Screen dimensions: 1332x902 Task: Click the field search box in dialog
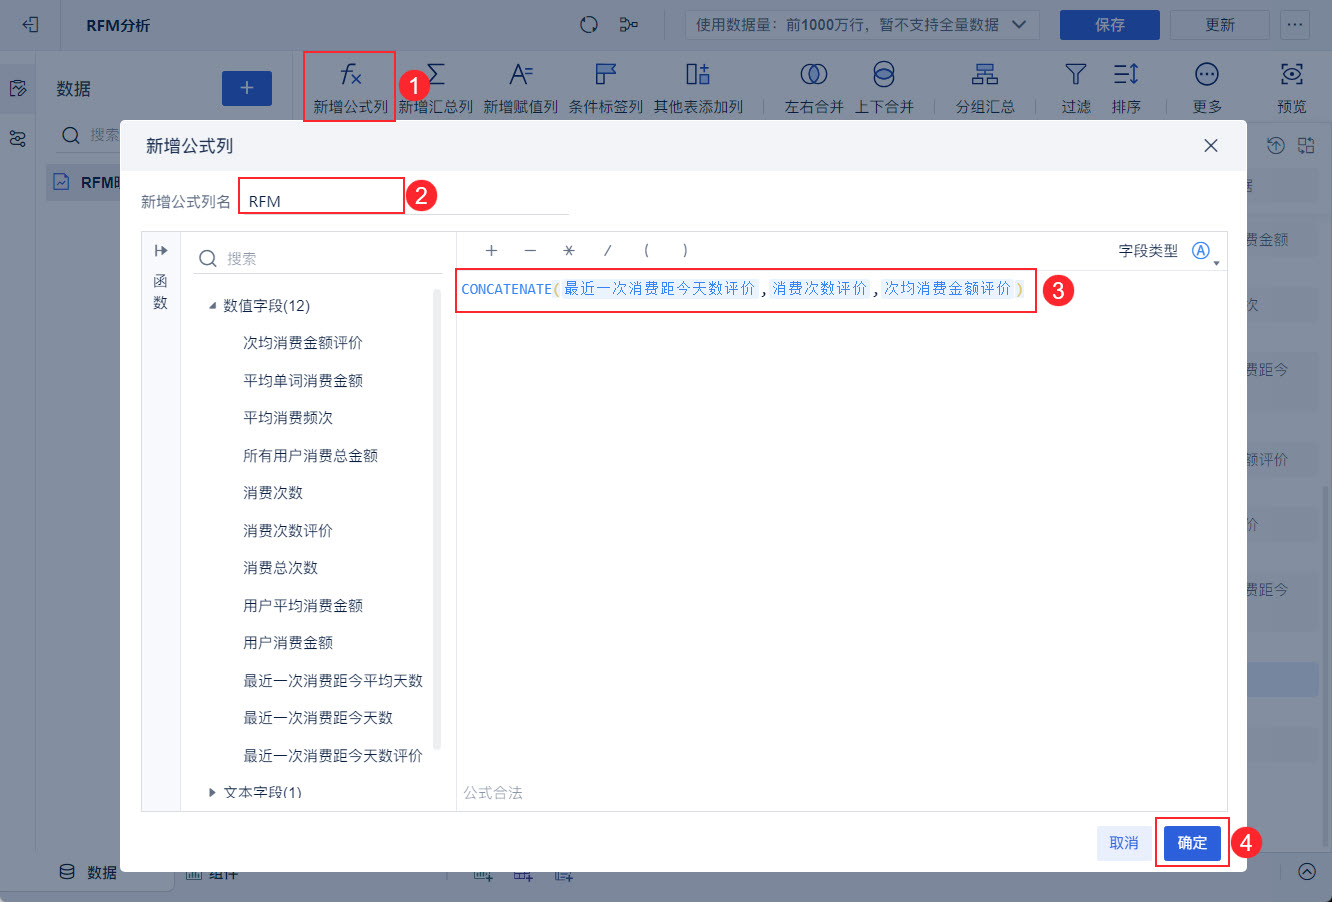(x=318, y=258)
